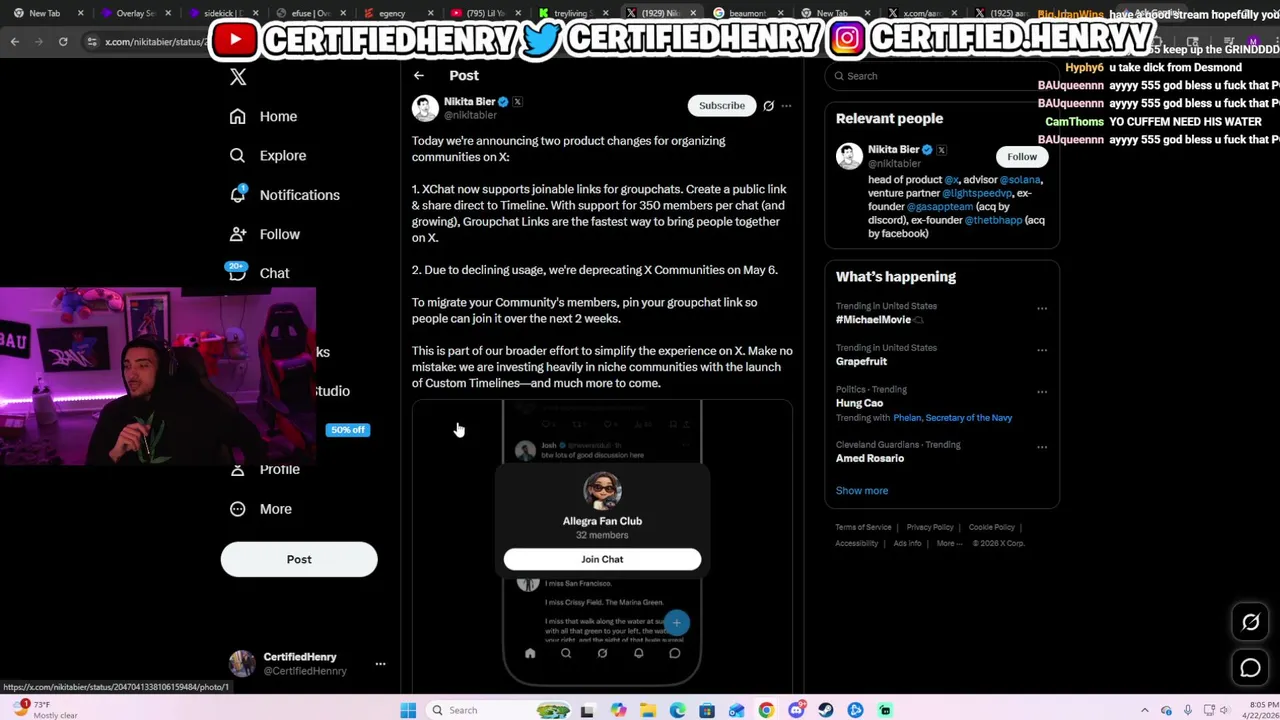
Task: Click the Join Chat button in image
Action: click(602, 559)
